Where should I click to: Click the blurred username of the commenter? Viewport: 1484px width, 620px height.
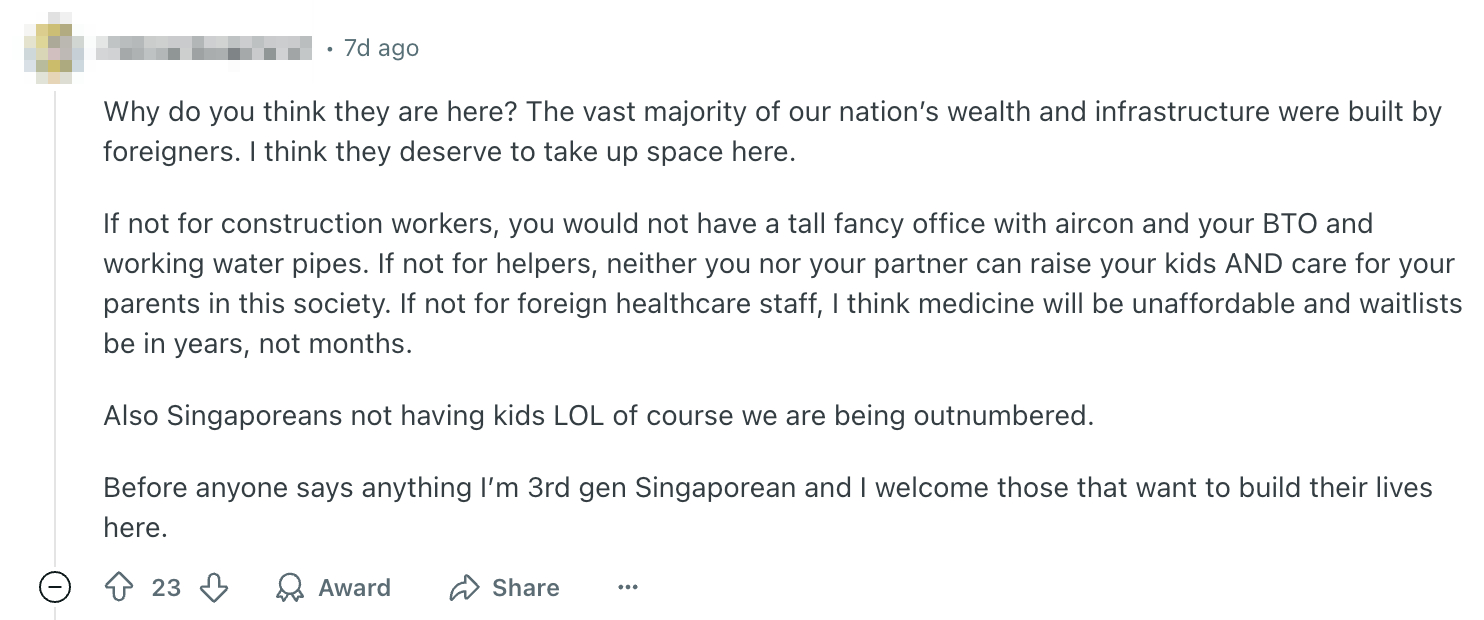coord(207,48)
